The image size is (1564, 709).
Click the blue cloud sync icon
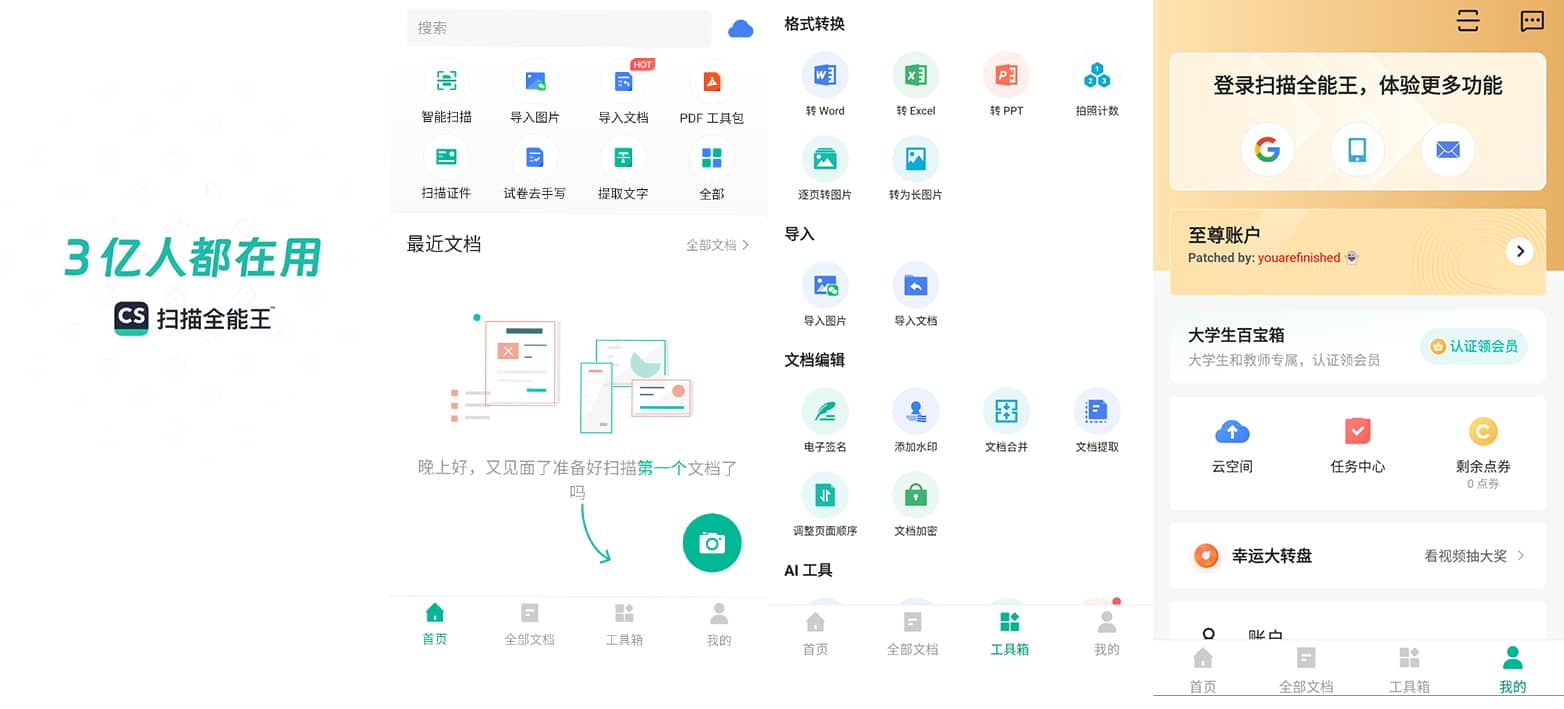740,29
